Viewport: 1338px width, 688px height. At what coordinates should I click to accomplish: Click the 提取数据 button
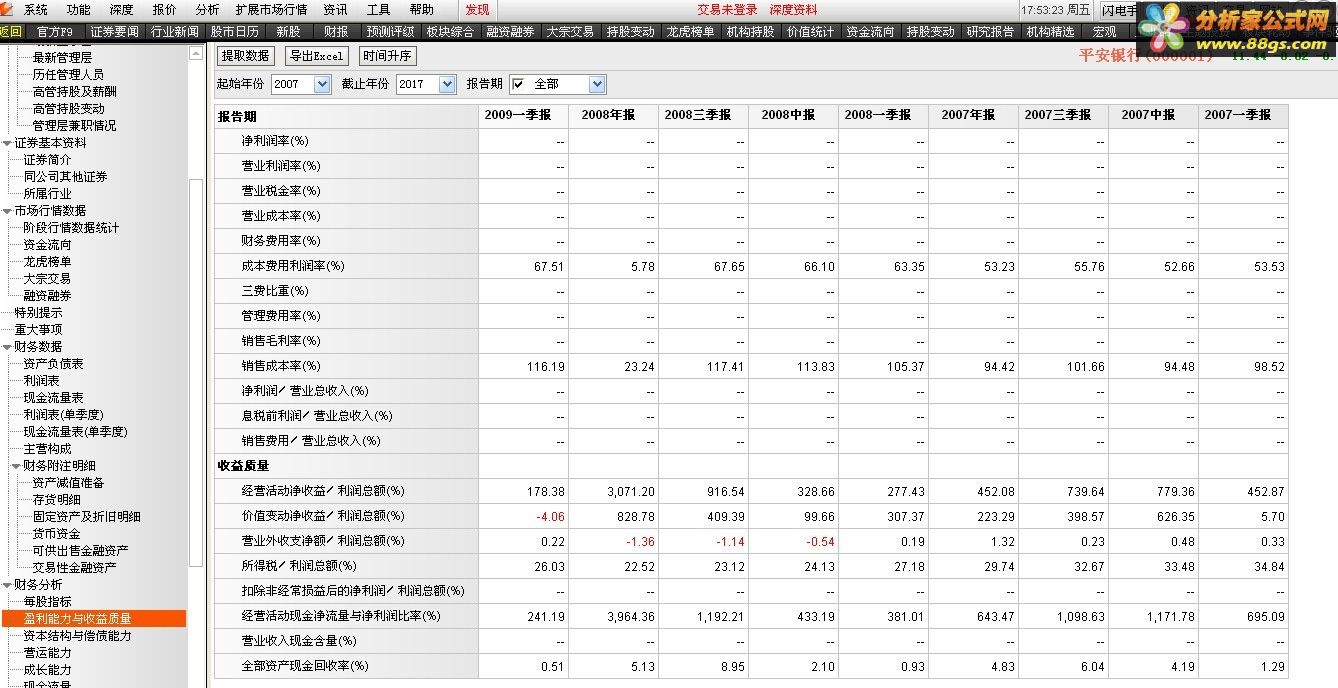coord(245,56)
